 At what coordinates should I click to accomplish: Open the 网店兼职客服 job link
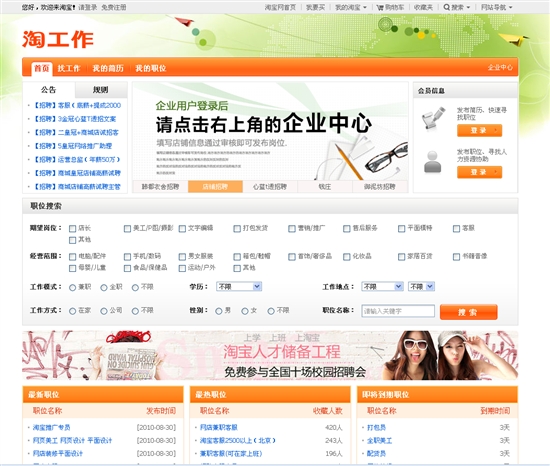pos(219,427)
